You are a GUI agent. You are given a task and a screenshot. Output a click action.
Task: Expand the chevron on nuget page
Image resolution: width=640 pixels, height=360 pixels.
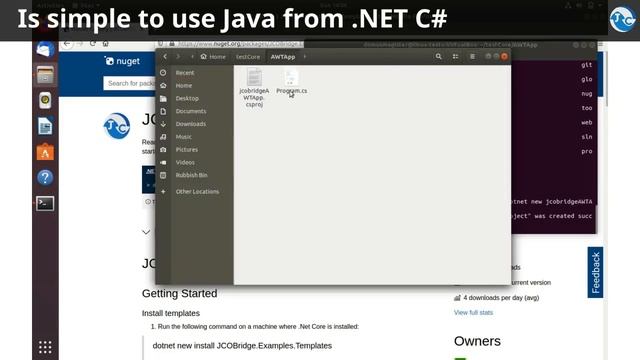146,232
